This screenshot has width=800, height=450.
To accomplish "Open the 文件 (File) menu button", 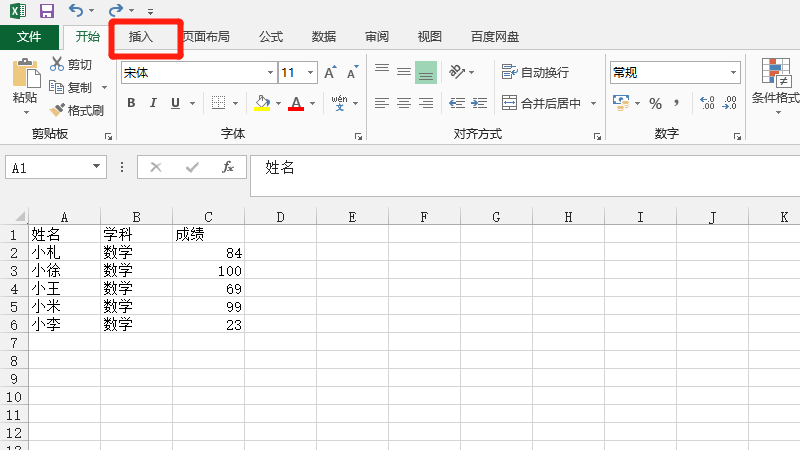I will [29, 37].
